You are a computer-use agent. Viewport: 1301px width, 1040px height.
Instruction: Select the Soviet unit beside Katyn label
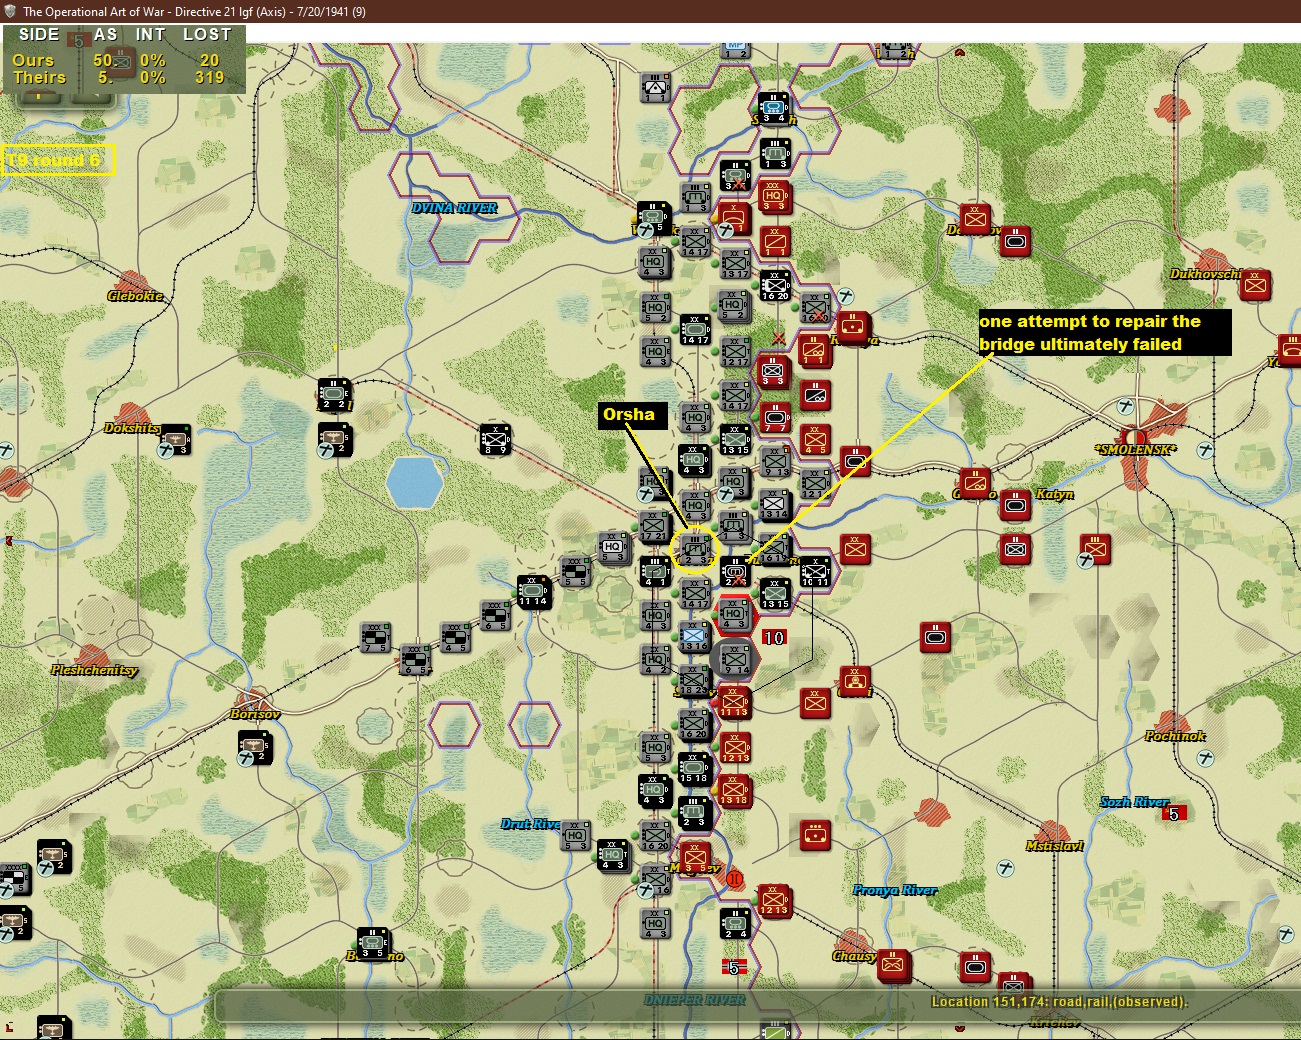[x=1015, y=505]
